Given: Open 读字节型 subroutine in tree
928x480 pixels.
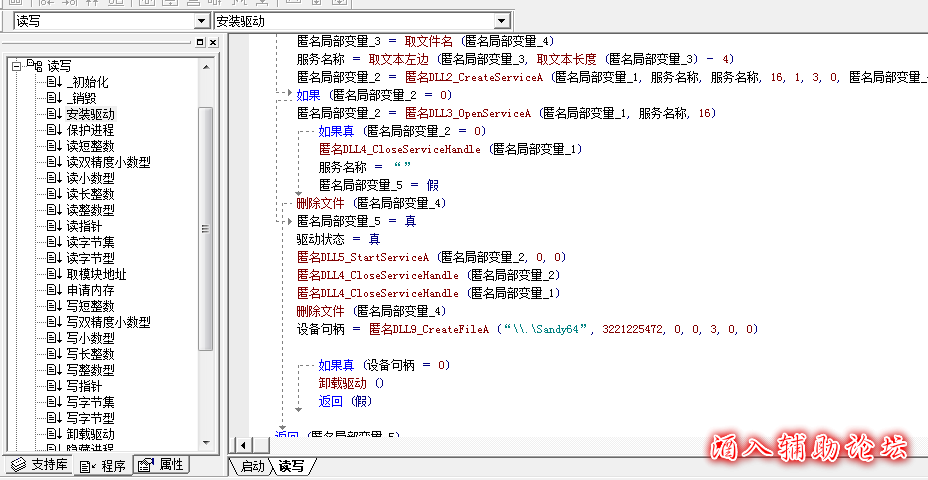Looking at the screenshot, I should 90,258.
